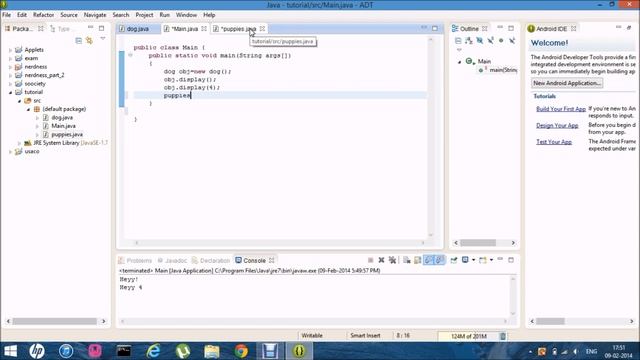Click Remove All Terminated Launches icon
This screenshot has width=640, height=360.
392,260
